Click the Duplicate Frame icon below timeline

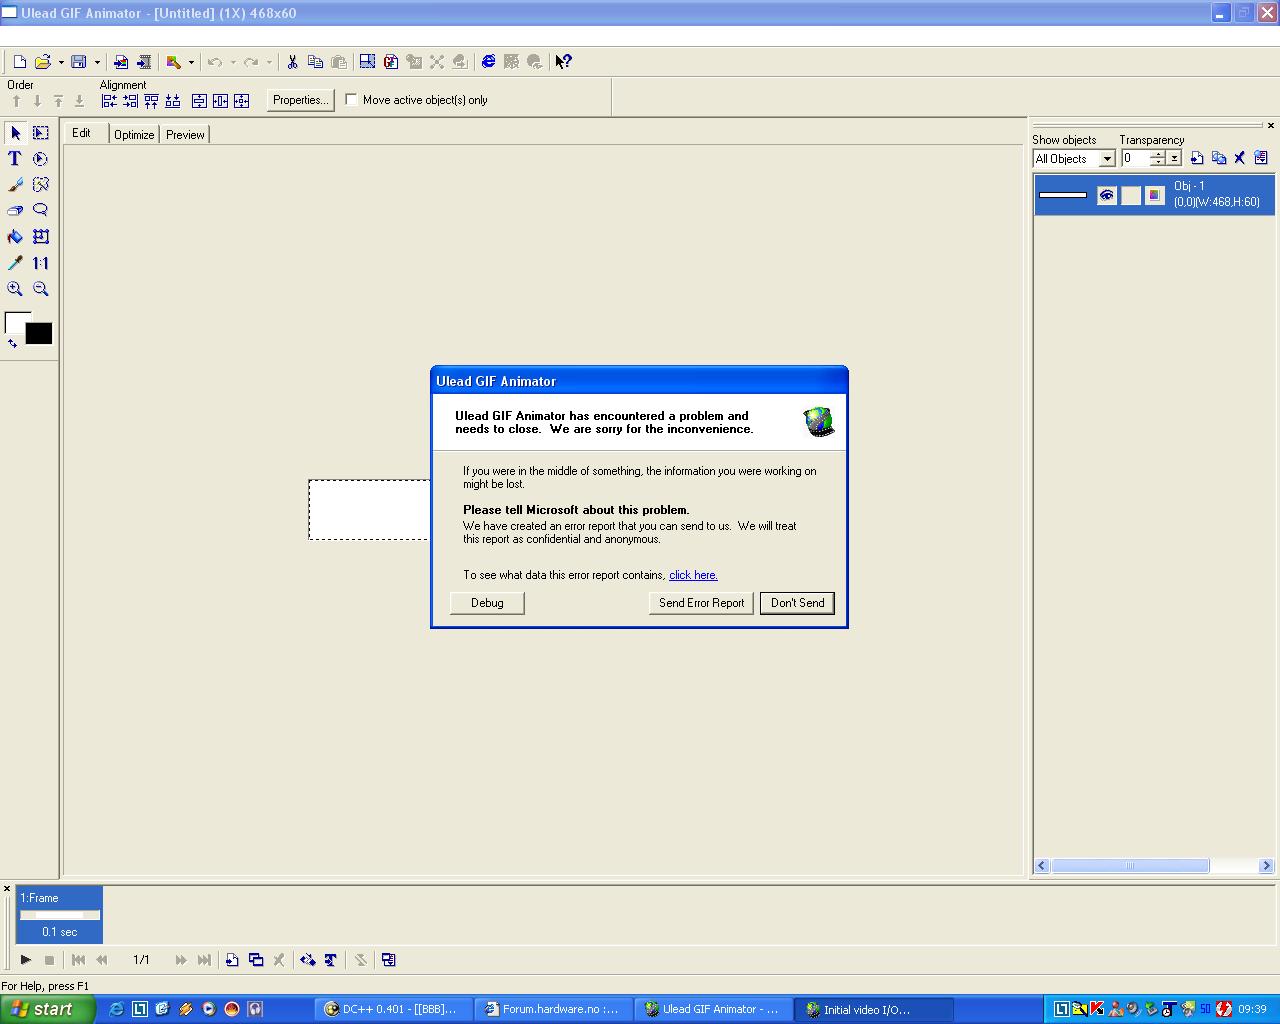[x=256, y=960]
